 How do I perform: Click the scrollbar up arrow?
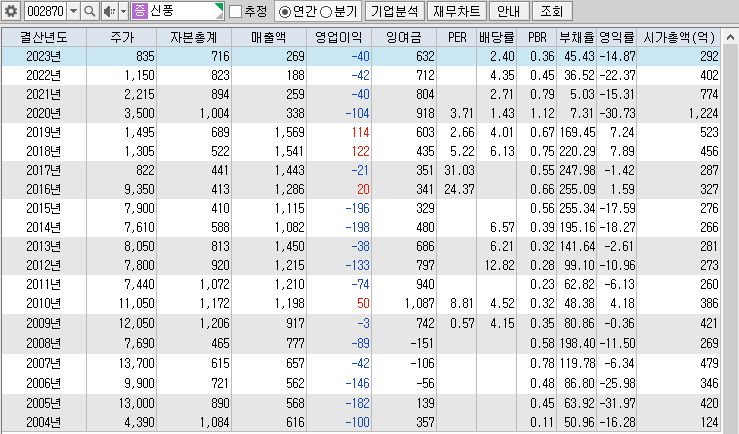coord(730,37)
